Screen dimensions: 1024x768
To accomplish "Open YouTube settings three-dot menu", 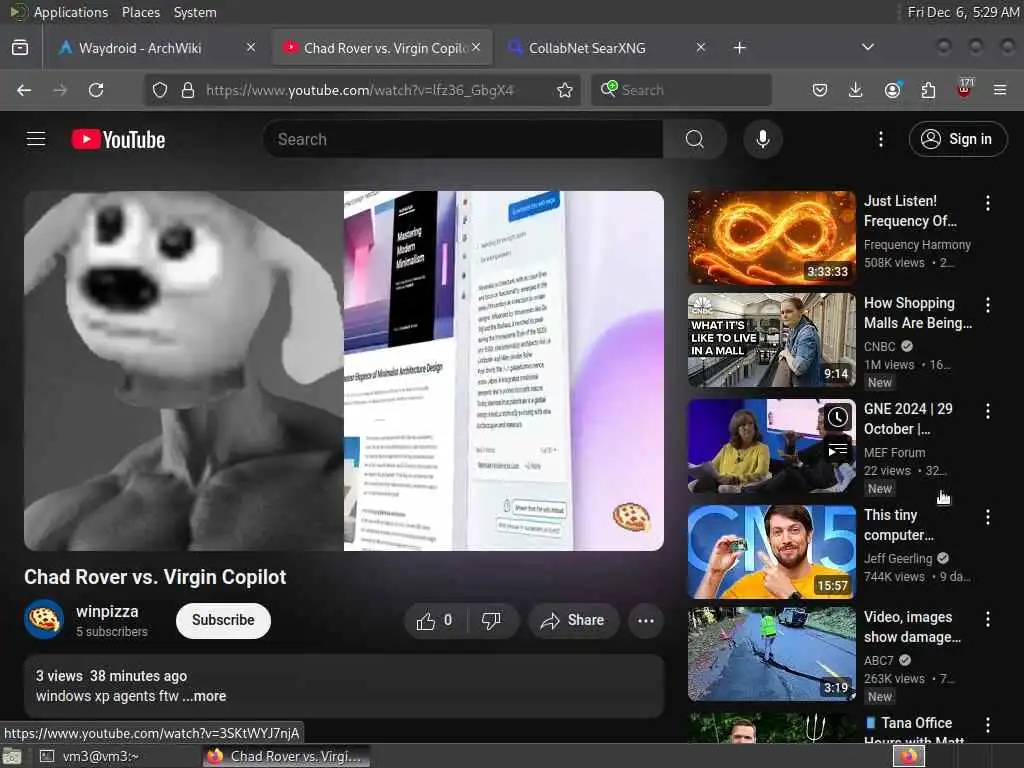I will click(x=880, y=139).
